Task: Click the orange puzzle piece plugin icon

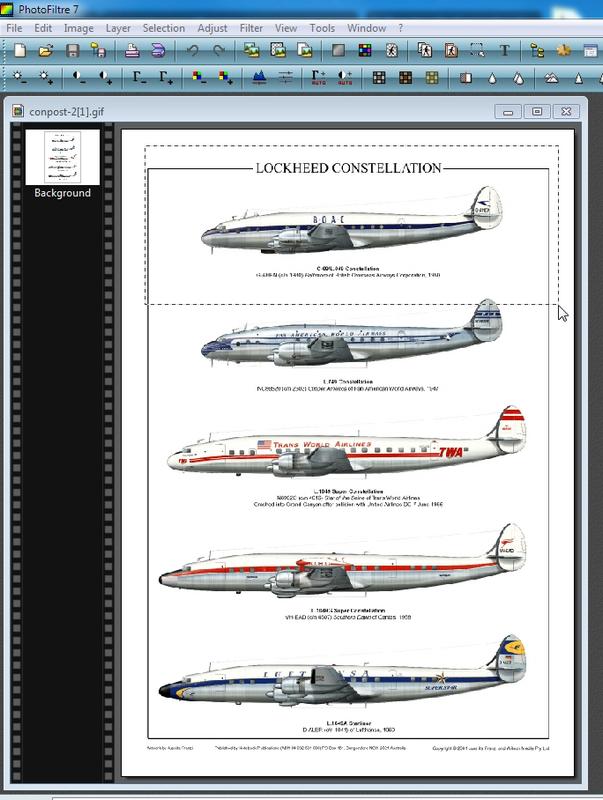Action: pyautogui.click(x=564, y=50)
